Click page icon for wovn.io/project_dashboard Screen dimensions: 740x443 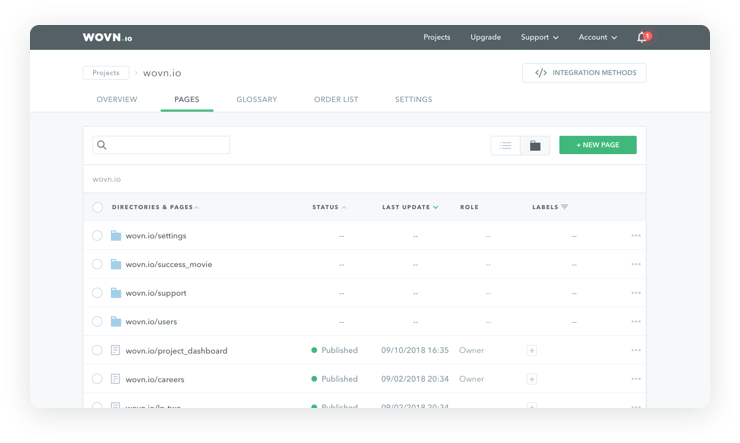[x=115, y=350]
